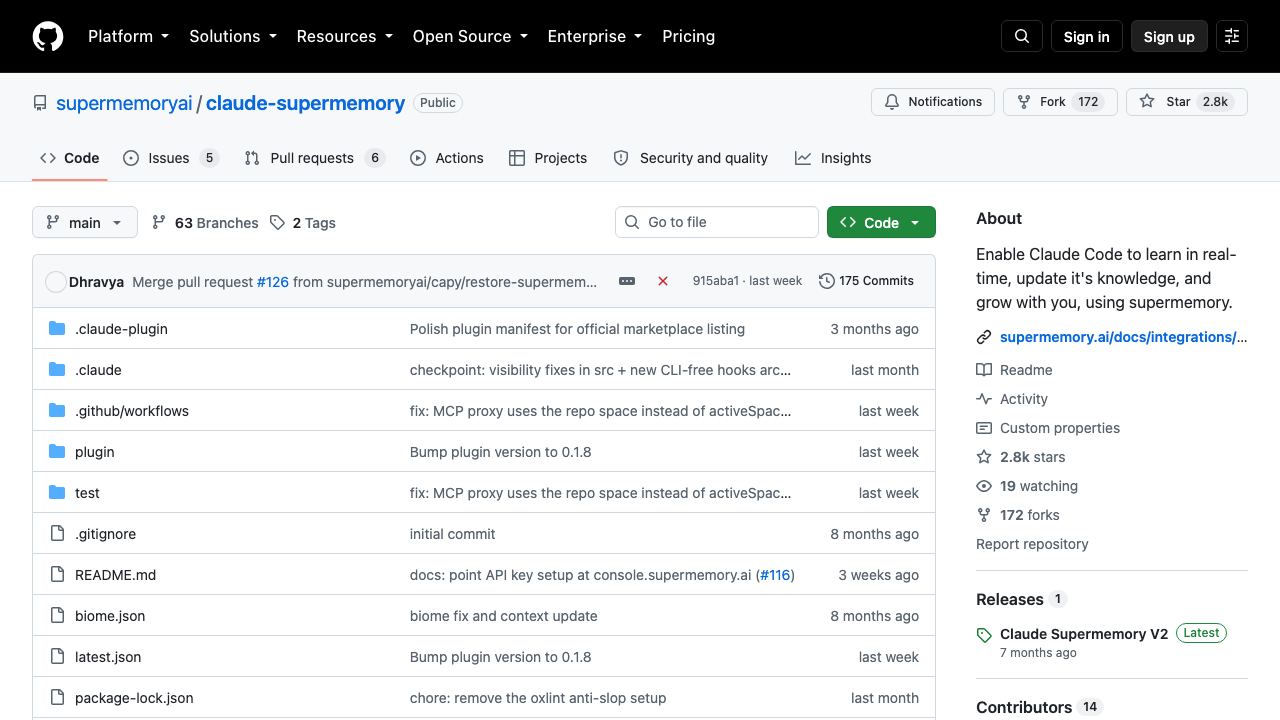Image resolution: width=1280 pixels, height=720 pixels.
Task: Switch to the Insights tab
Action: [833, 158]
